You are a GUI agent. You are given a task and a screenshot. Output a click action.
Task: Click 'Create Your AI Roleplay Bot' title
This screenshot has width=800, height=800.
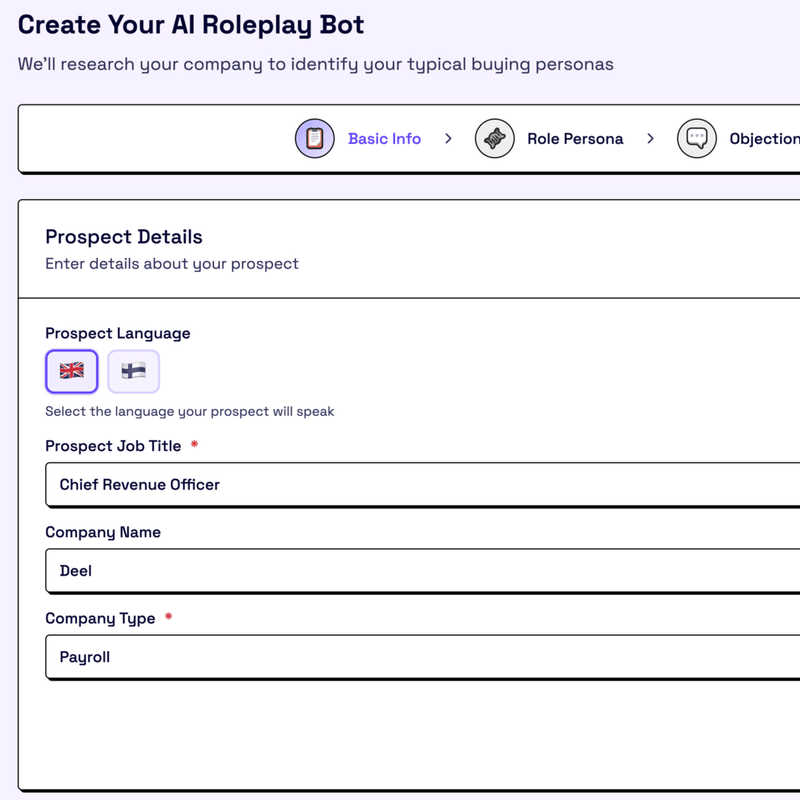(191, 25)
